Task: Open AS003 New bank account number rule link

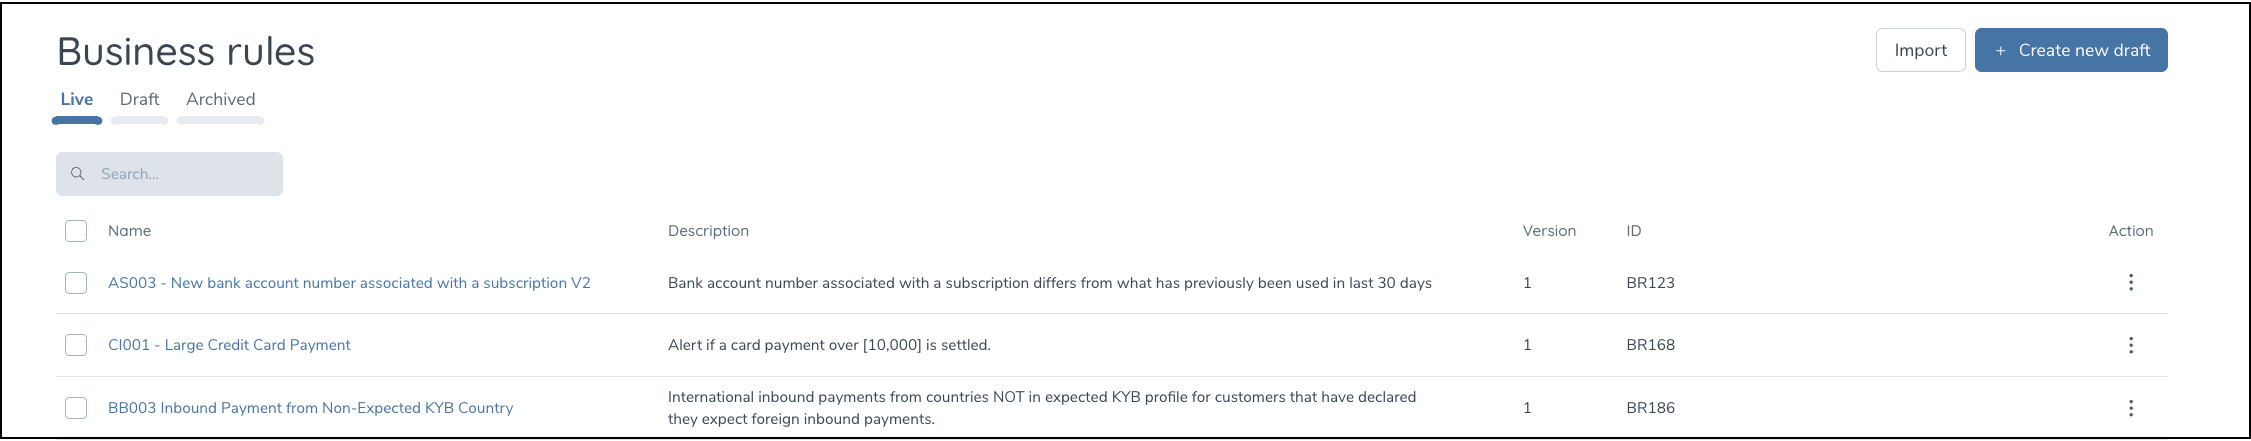Action: point(349,283)
